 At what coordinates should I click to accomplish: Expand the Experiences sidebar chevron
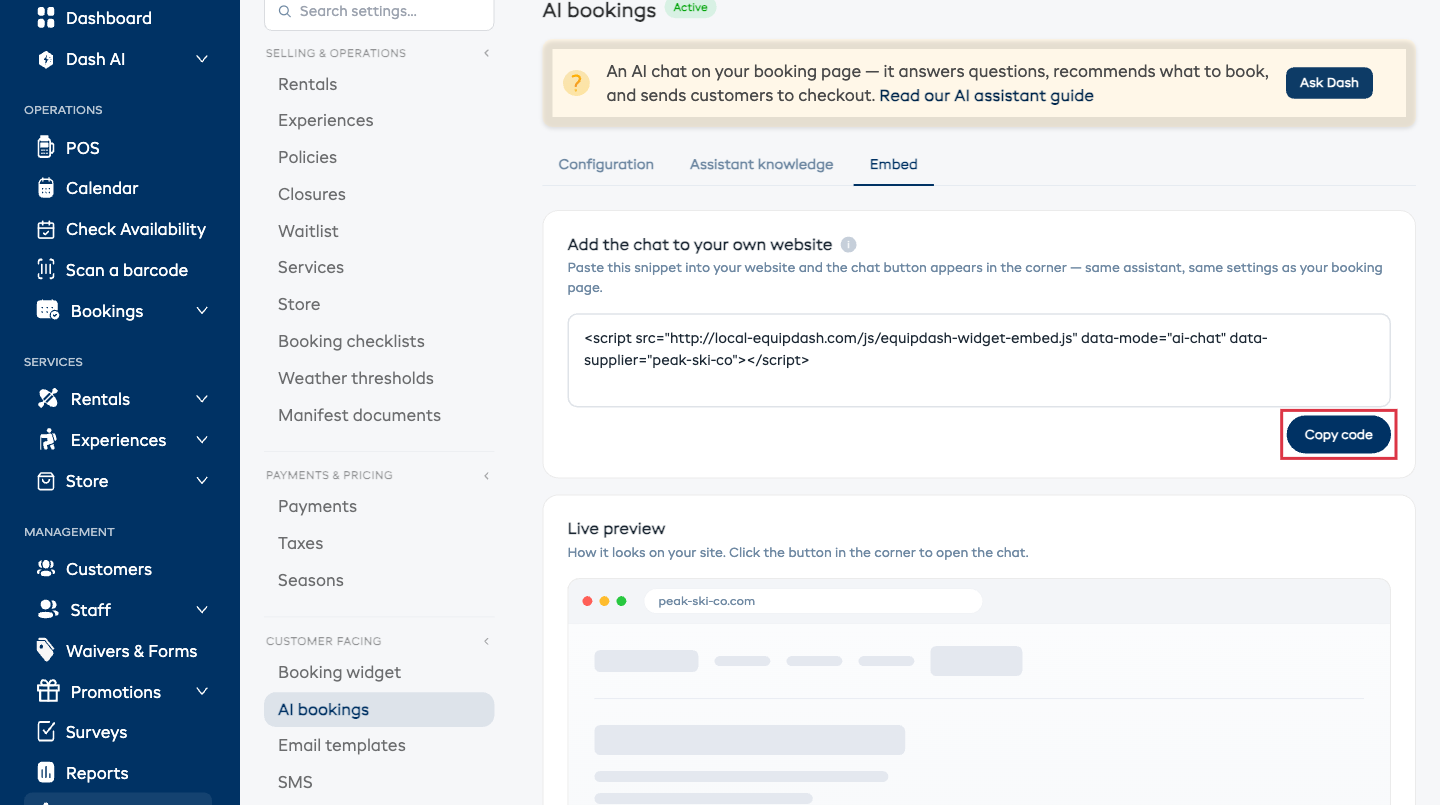coord(202,440)
